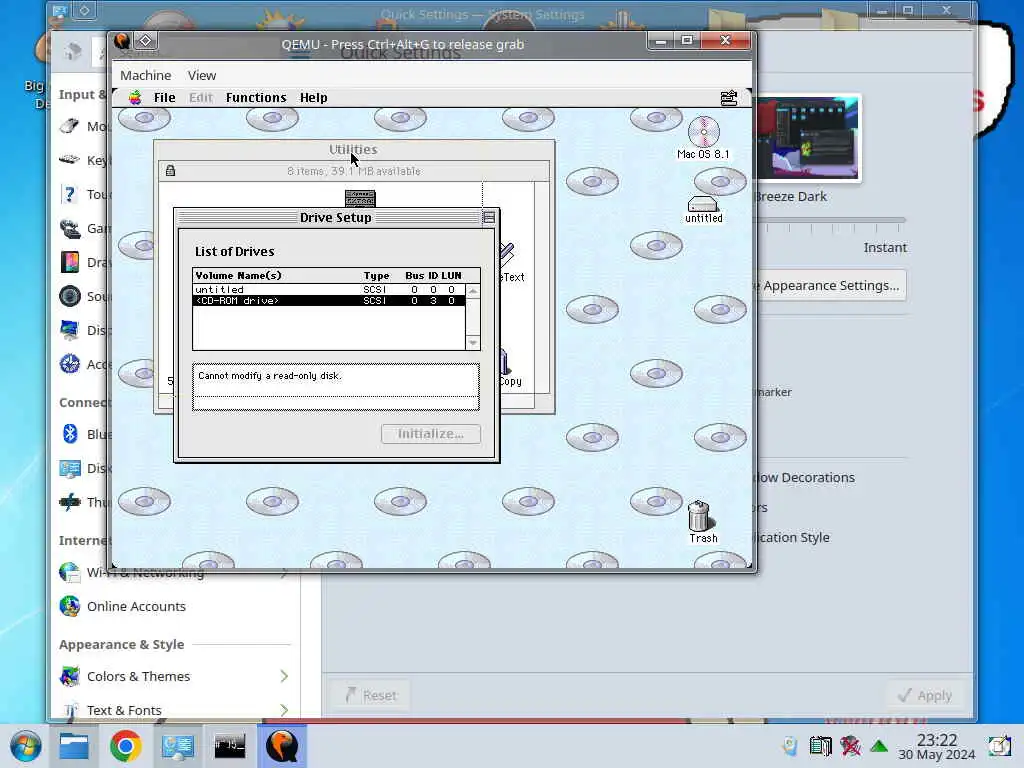Image resolution: width=1024 pixels, height=768 pixels.
Task: Click the Mac OS application switcher icon
Action: point(729,98)
